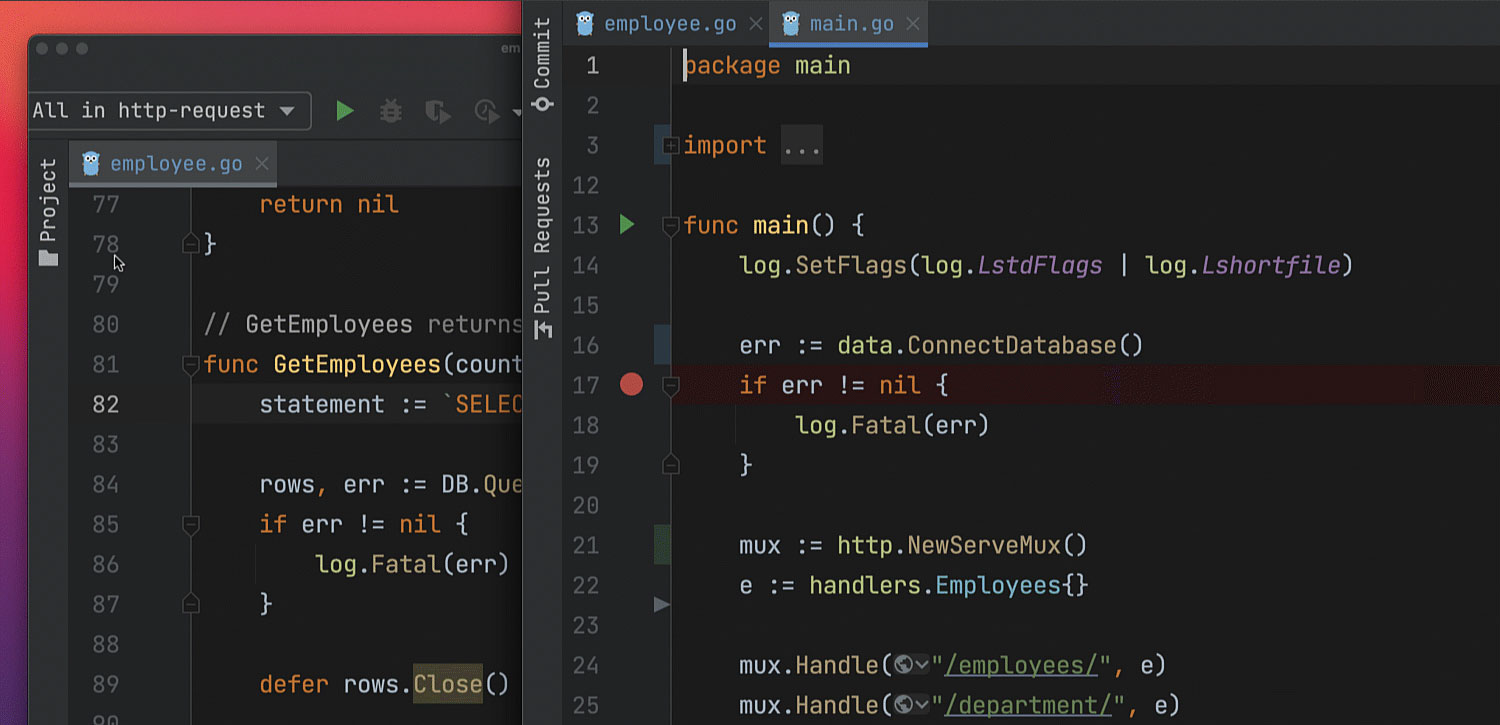Click the fold end marker at line 78
This screenshot has height=725, width=1500.
(x=191, y=243)
